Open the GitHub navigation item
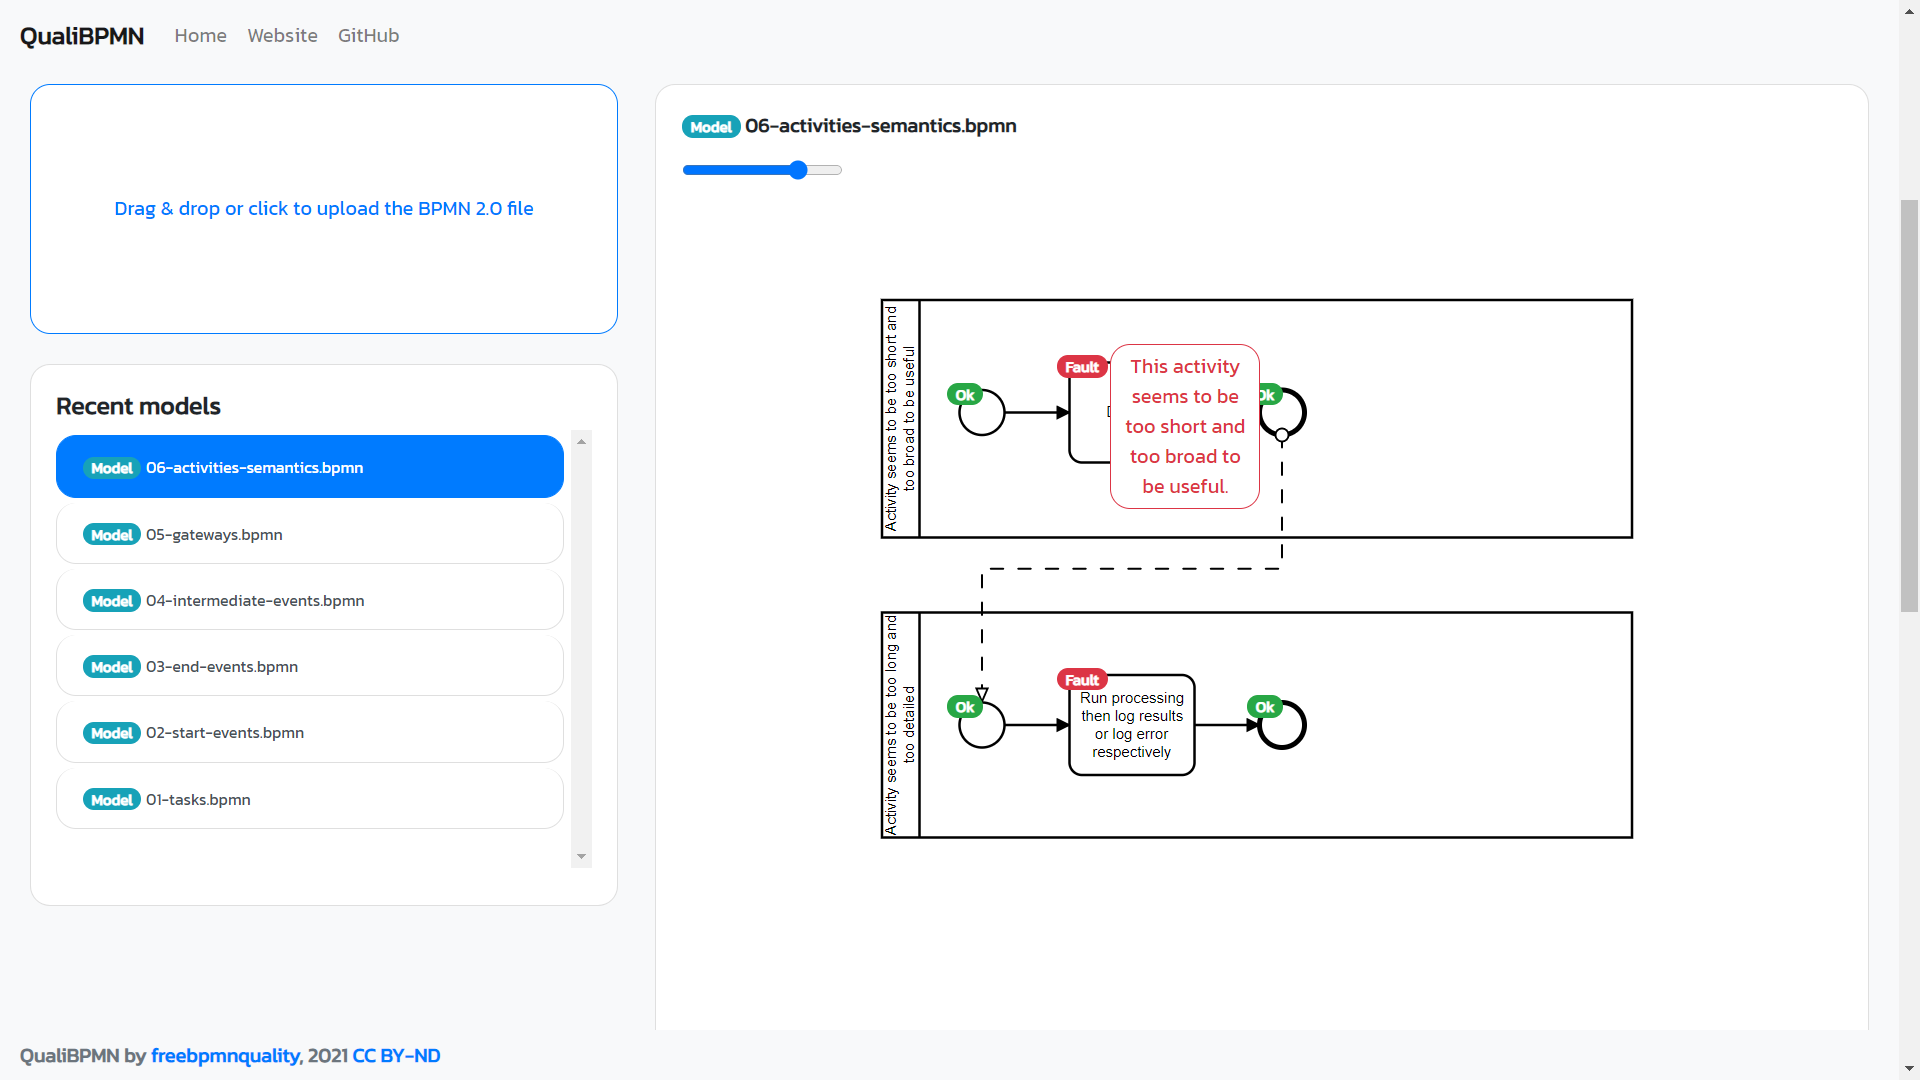The width and height of the screenshot is (1920, 1080). pos(368,35)
